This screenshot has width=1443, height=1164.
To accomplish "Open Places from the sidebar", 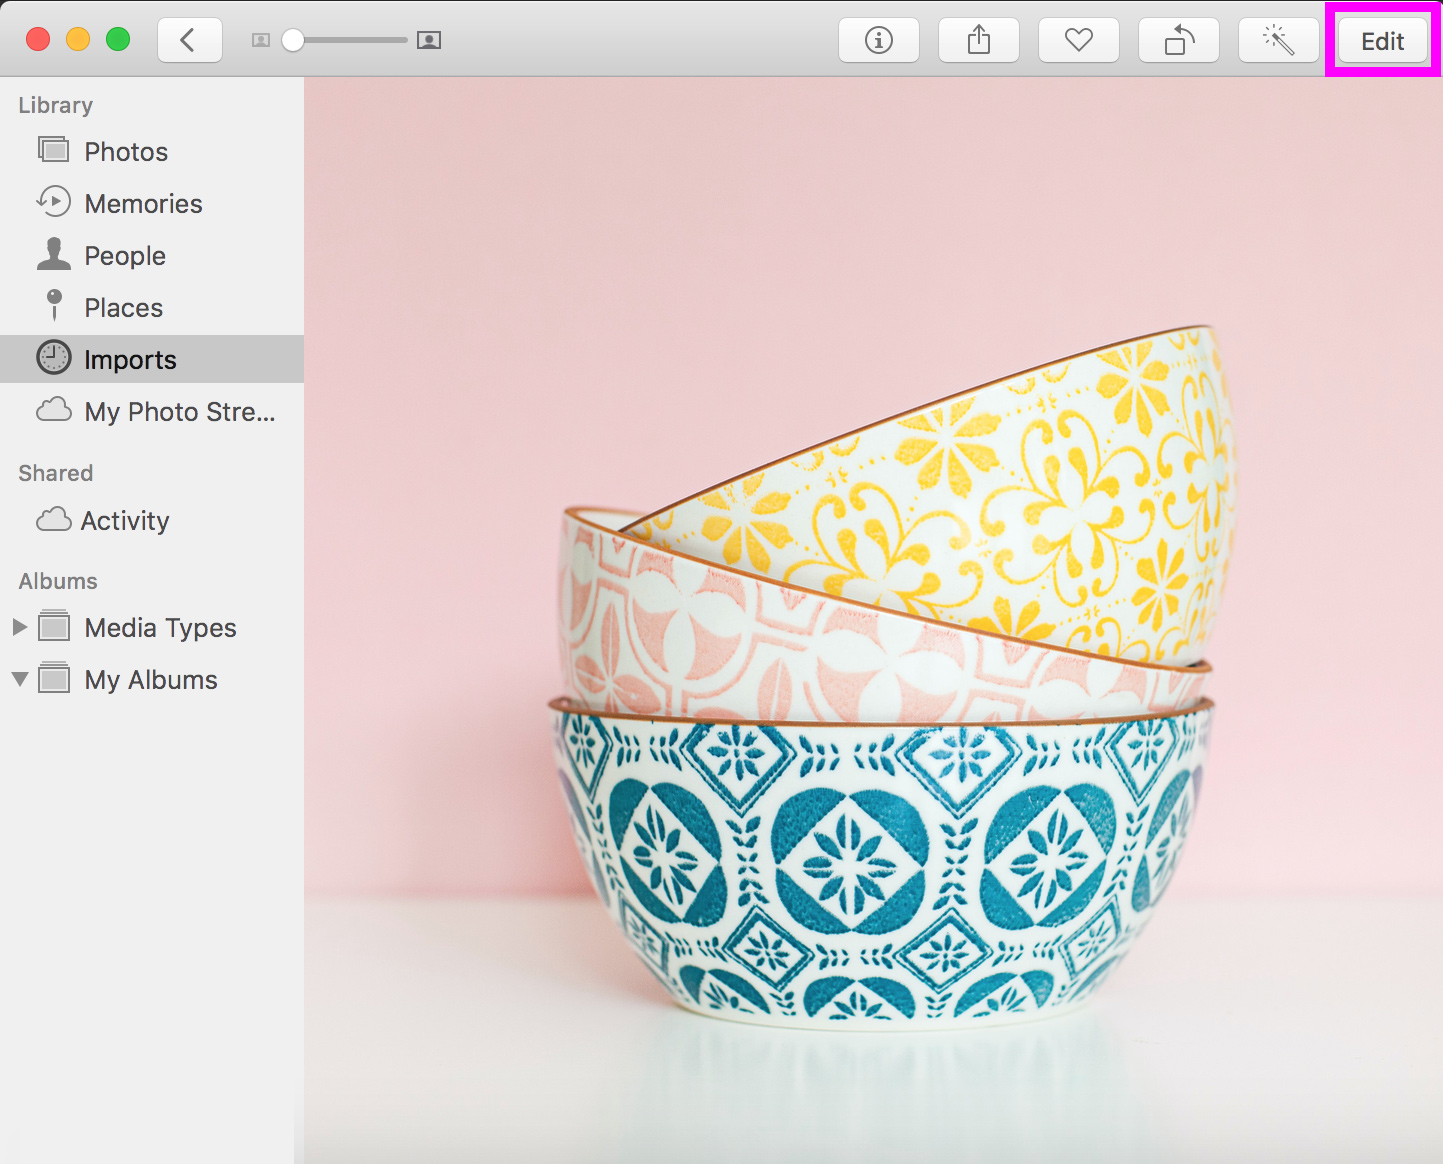I will (122, 307).
